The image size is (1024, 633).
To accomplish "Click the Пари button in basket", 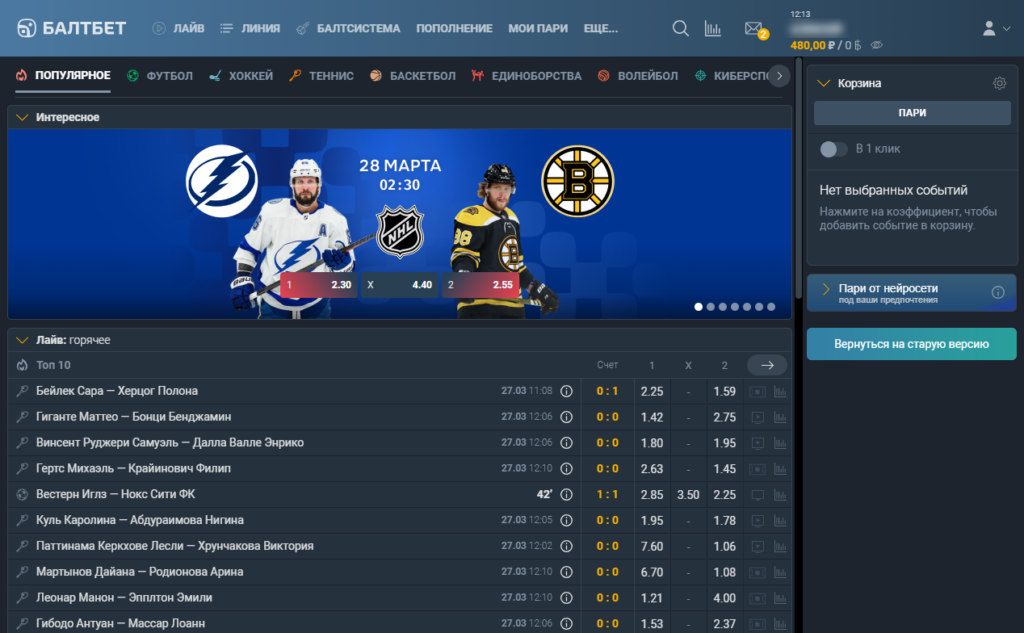I will 912,113.
